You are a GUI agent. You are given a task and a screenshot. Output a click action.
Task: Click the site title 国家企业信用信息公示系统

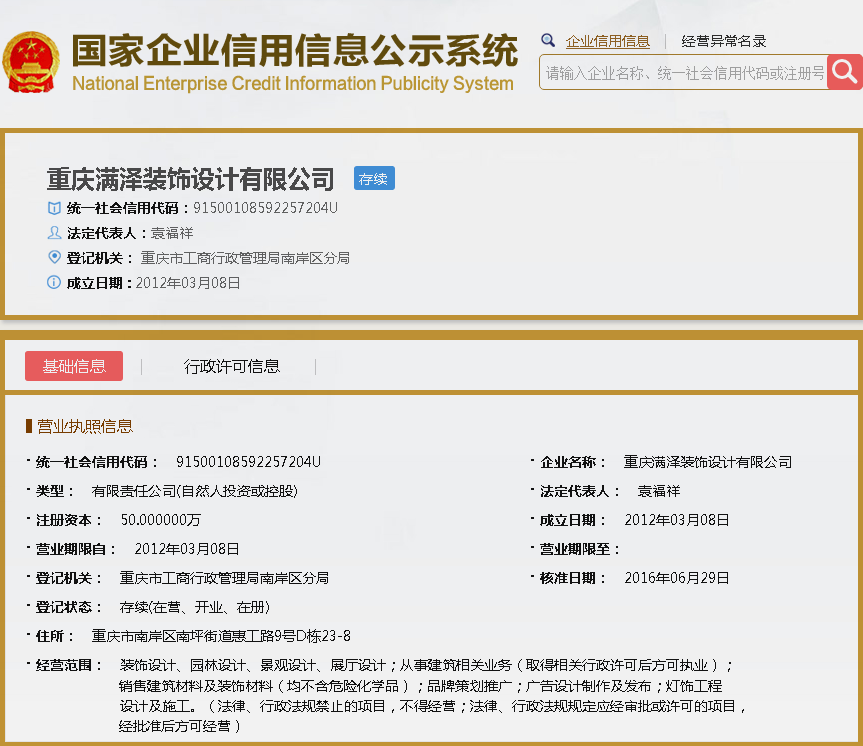(295, 50)
